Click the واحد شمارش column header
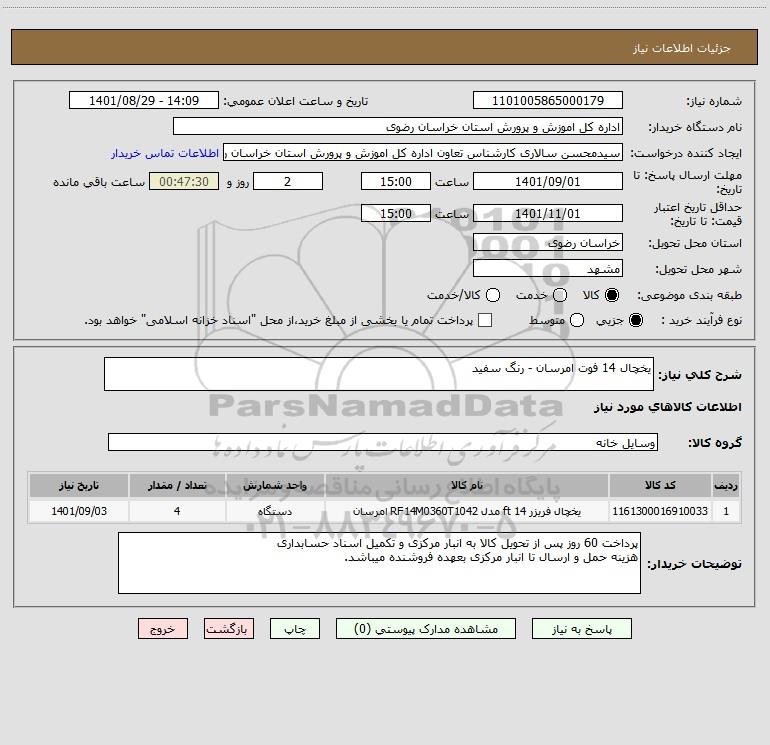 coord(275,485)
